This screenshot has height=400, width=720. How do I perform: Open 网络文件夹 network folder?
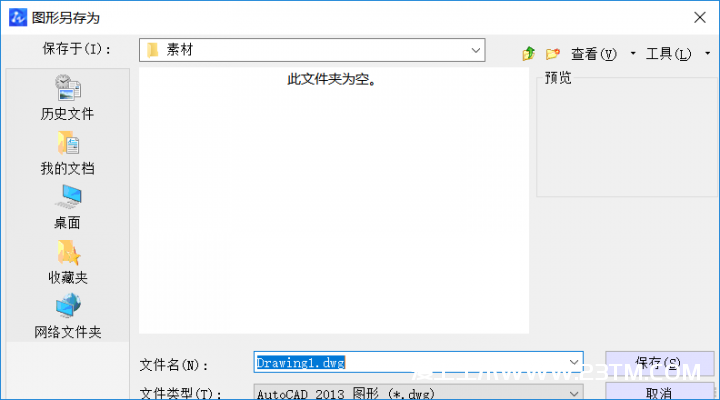point(67,316)
